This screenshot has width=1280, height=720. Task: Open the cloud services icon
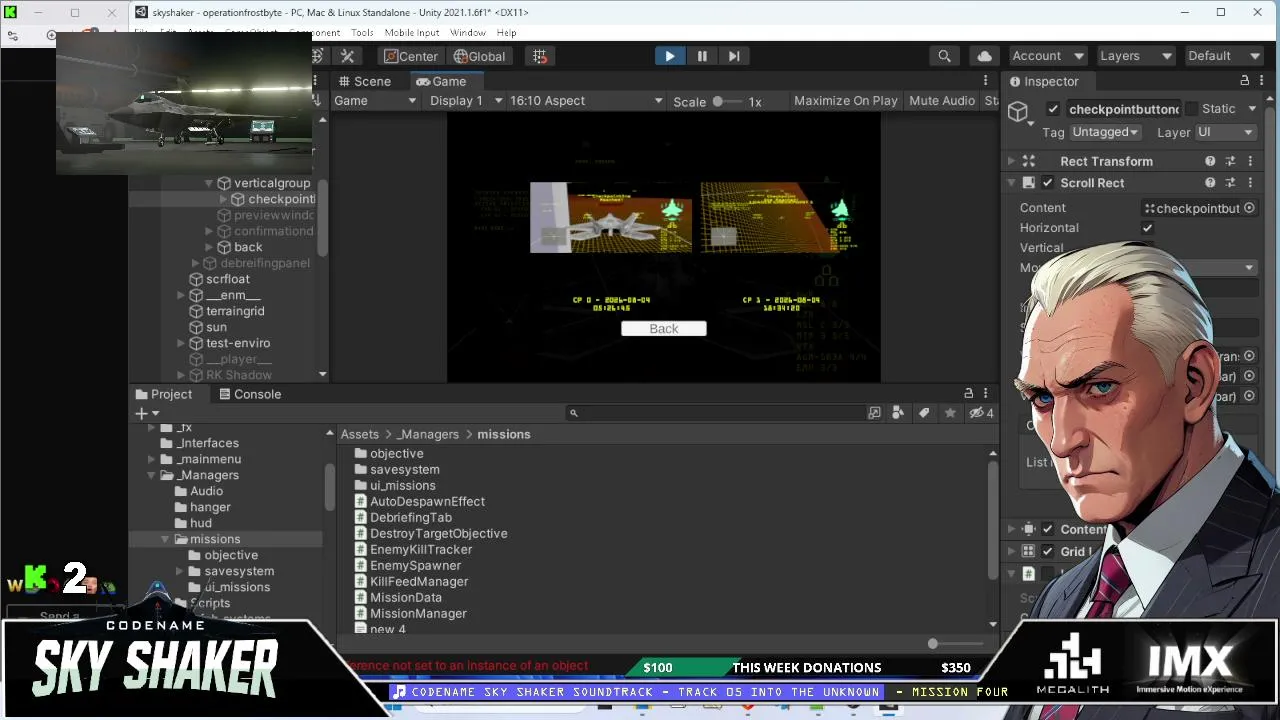[x=985, y=56]
